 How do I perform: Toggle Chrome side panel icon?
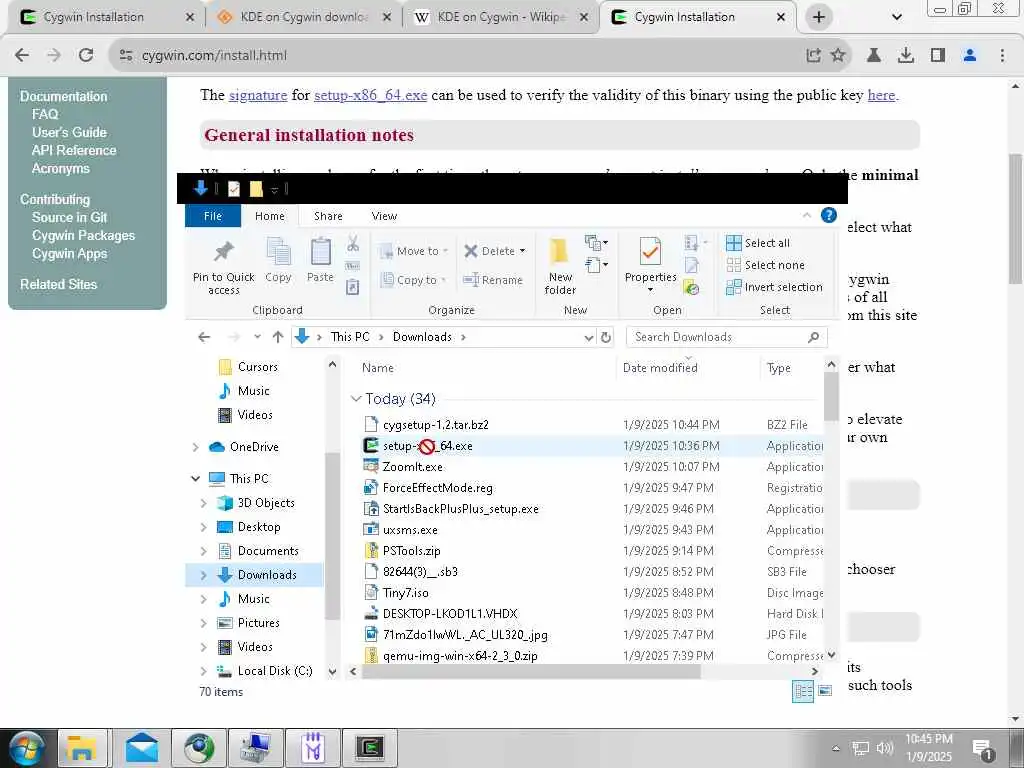(938, 56)
